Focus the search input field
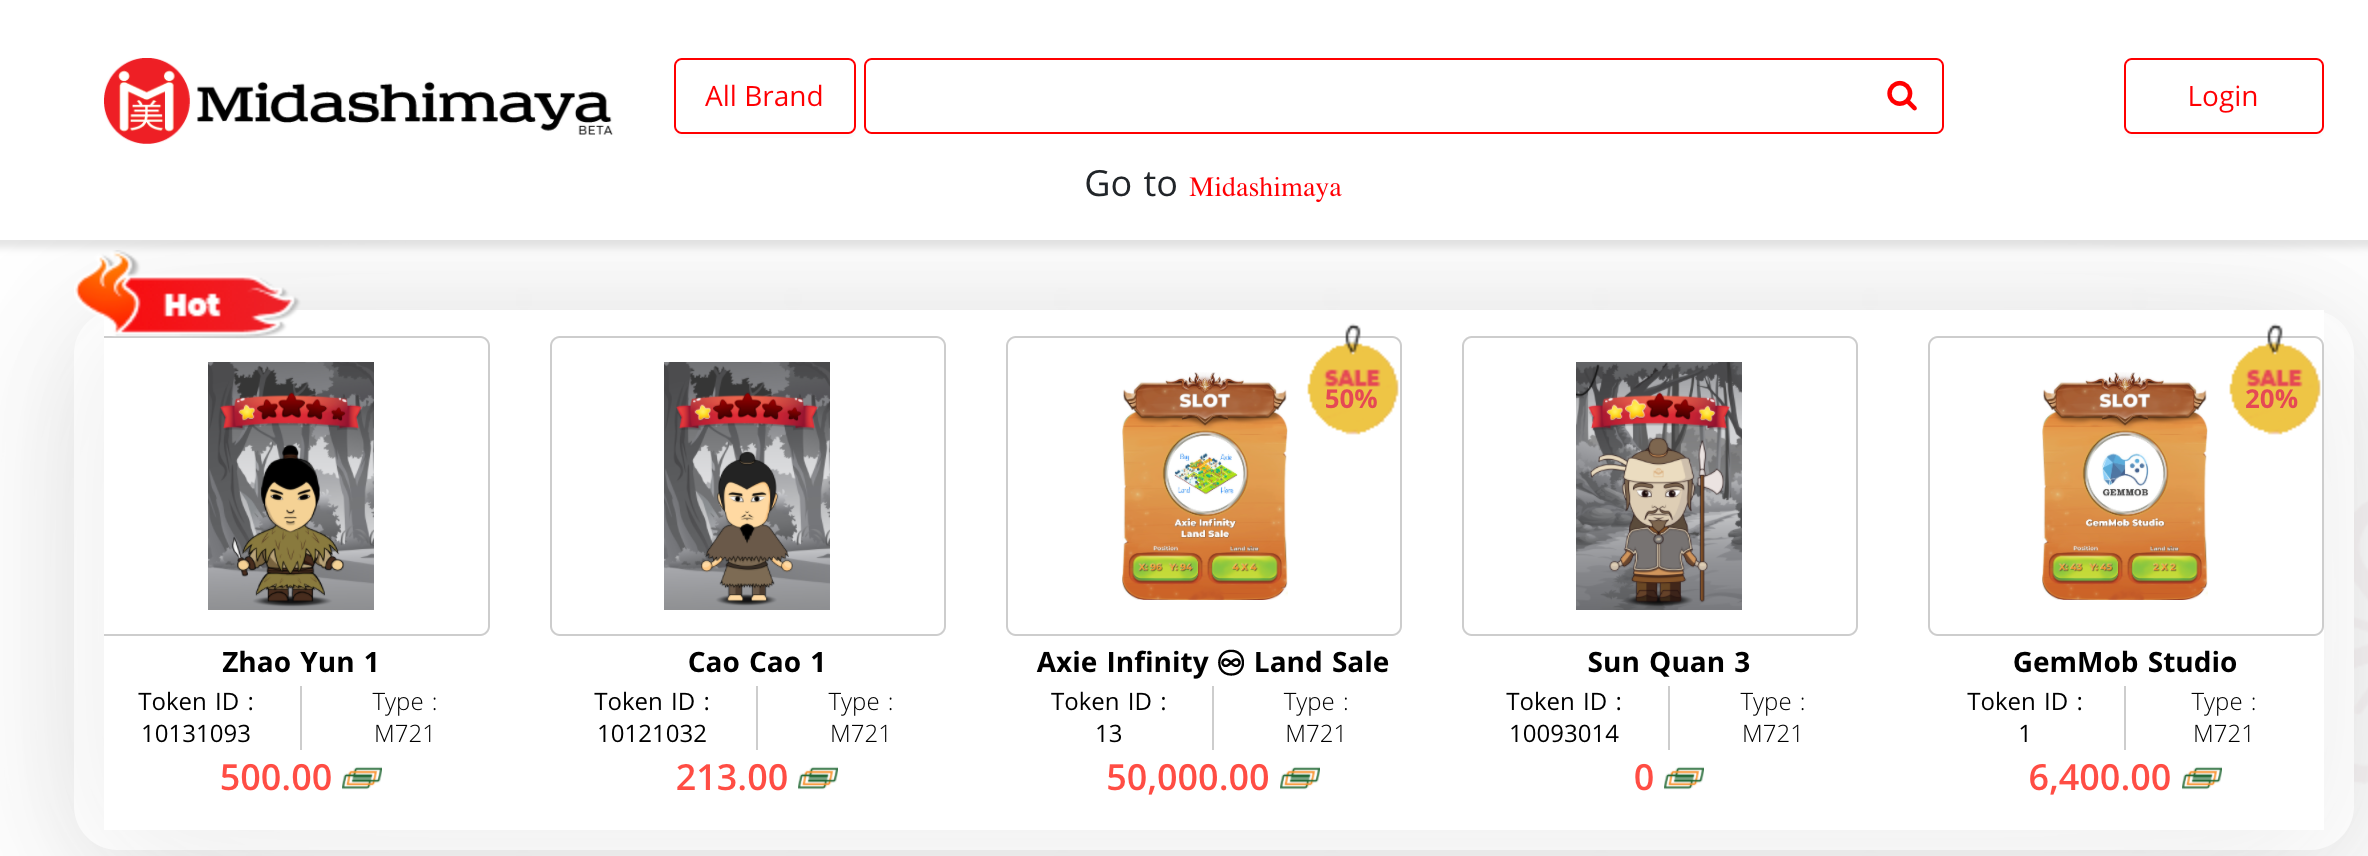This screenshot has width=2368, height=856. click(x=1370, y=96)
